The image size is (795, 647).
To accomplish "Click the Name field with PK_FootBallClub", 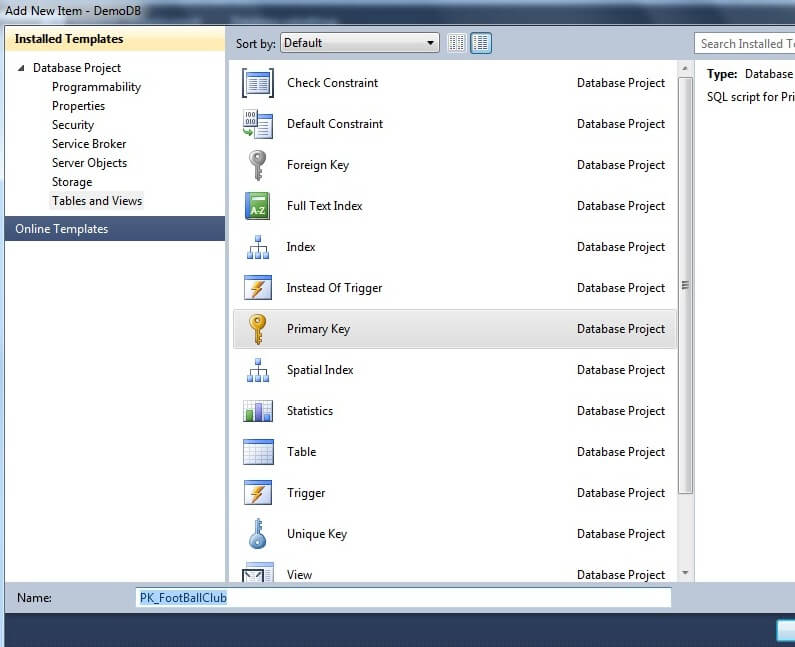I will pyautogui.click(x=404, y=598).
